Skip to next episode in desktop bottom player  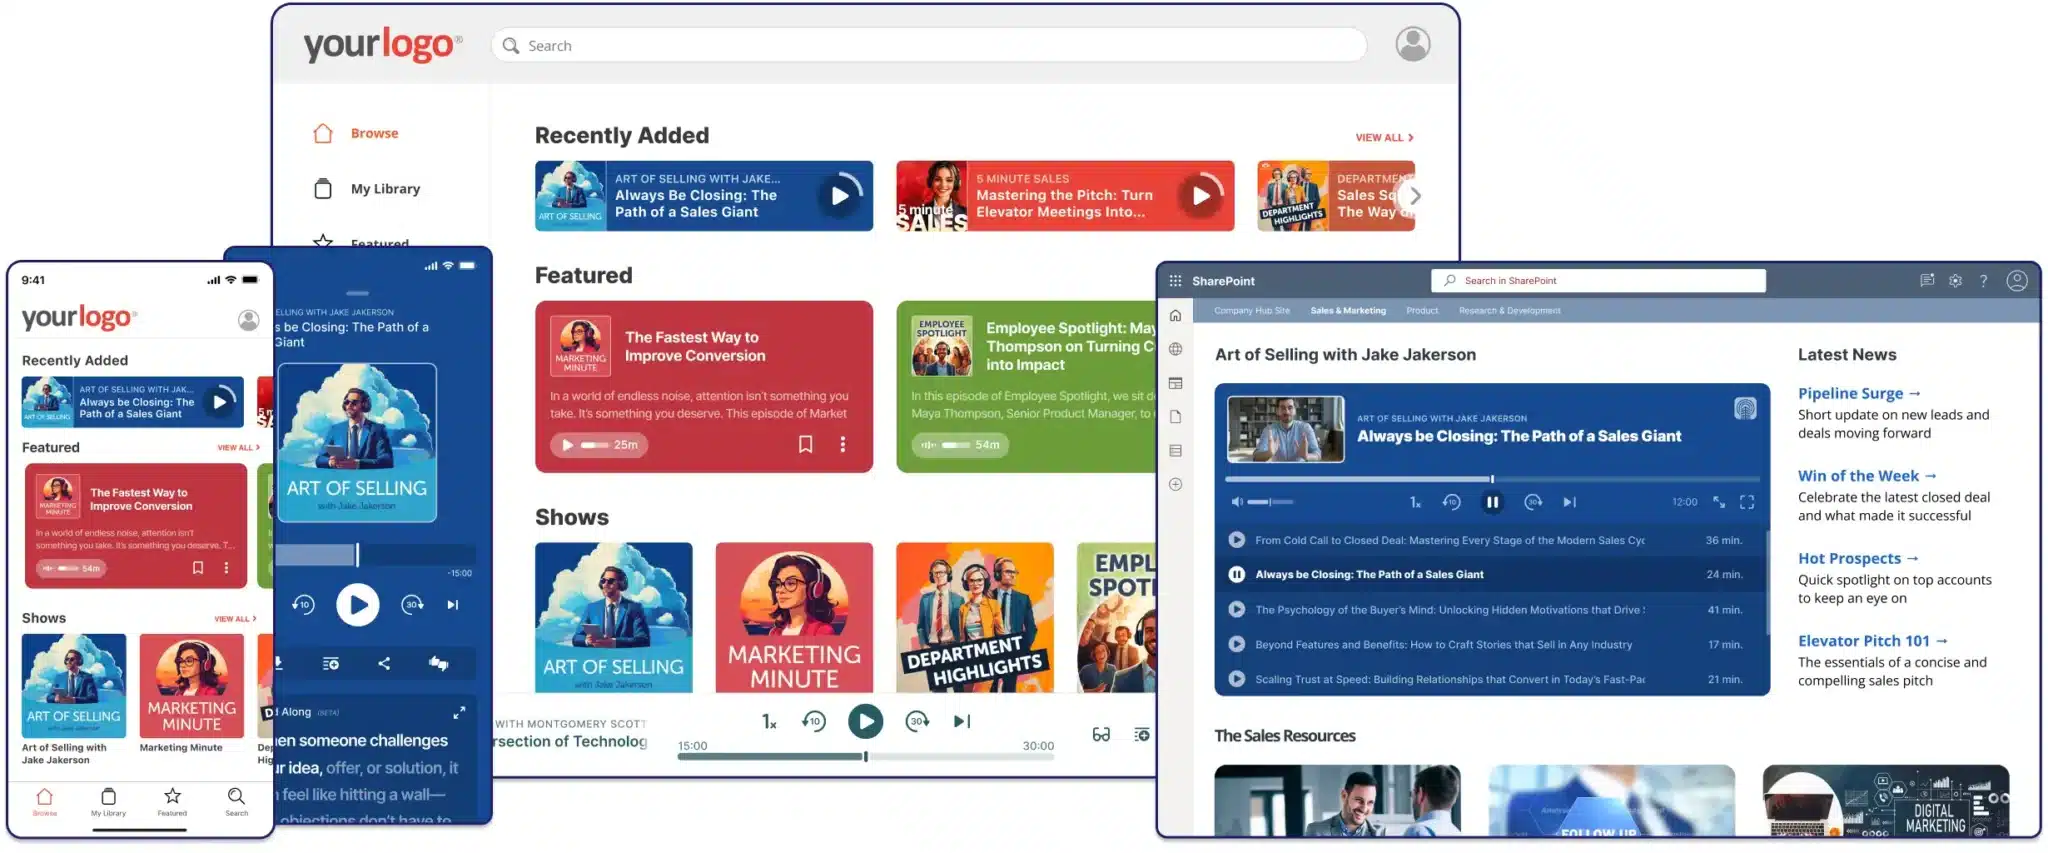(962, 721)
